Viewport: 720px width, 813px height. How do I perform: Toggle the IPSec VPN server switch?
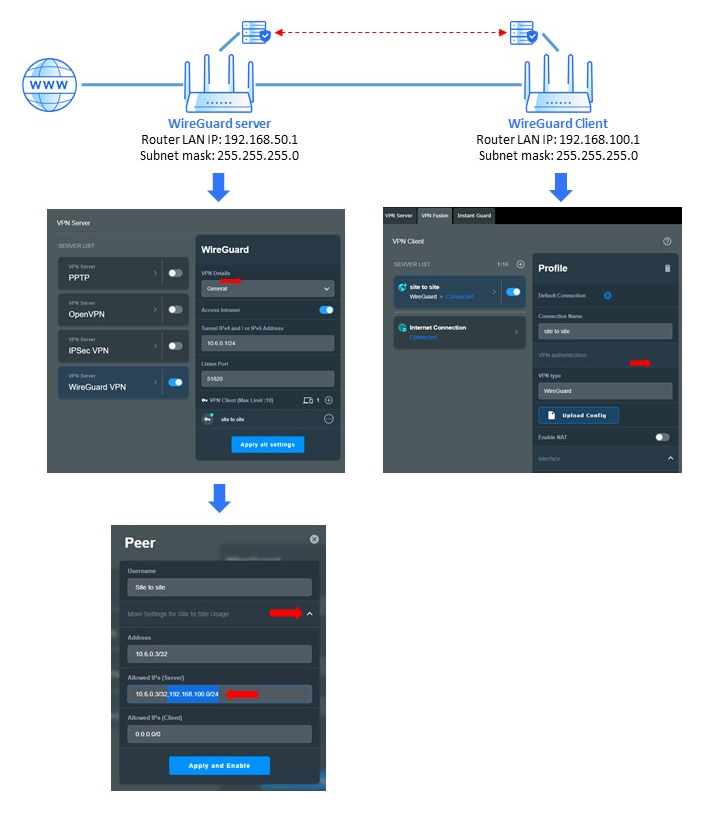pos(175,346)
